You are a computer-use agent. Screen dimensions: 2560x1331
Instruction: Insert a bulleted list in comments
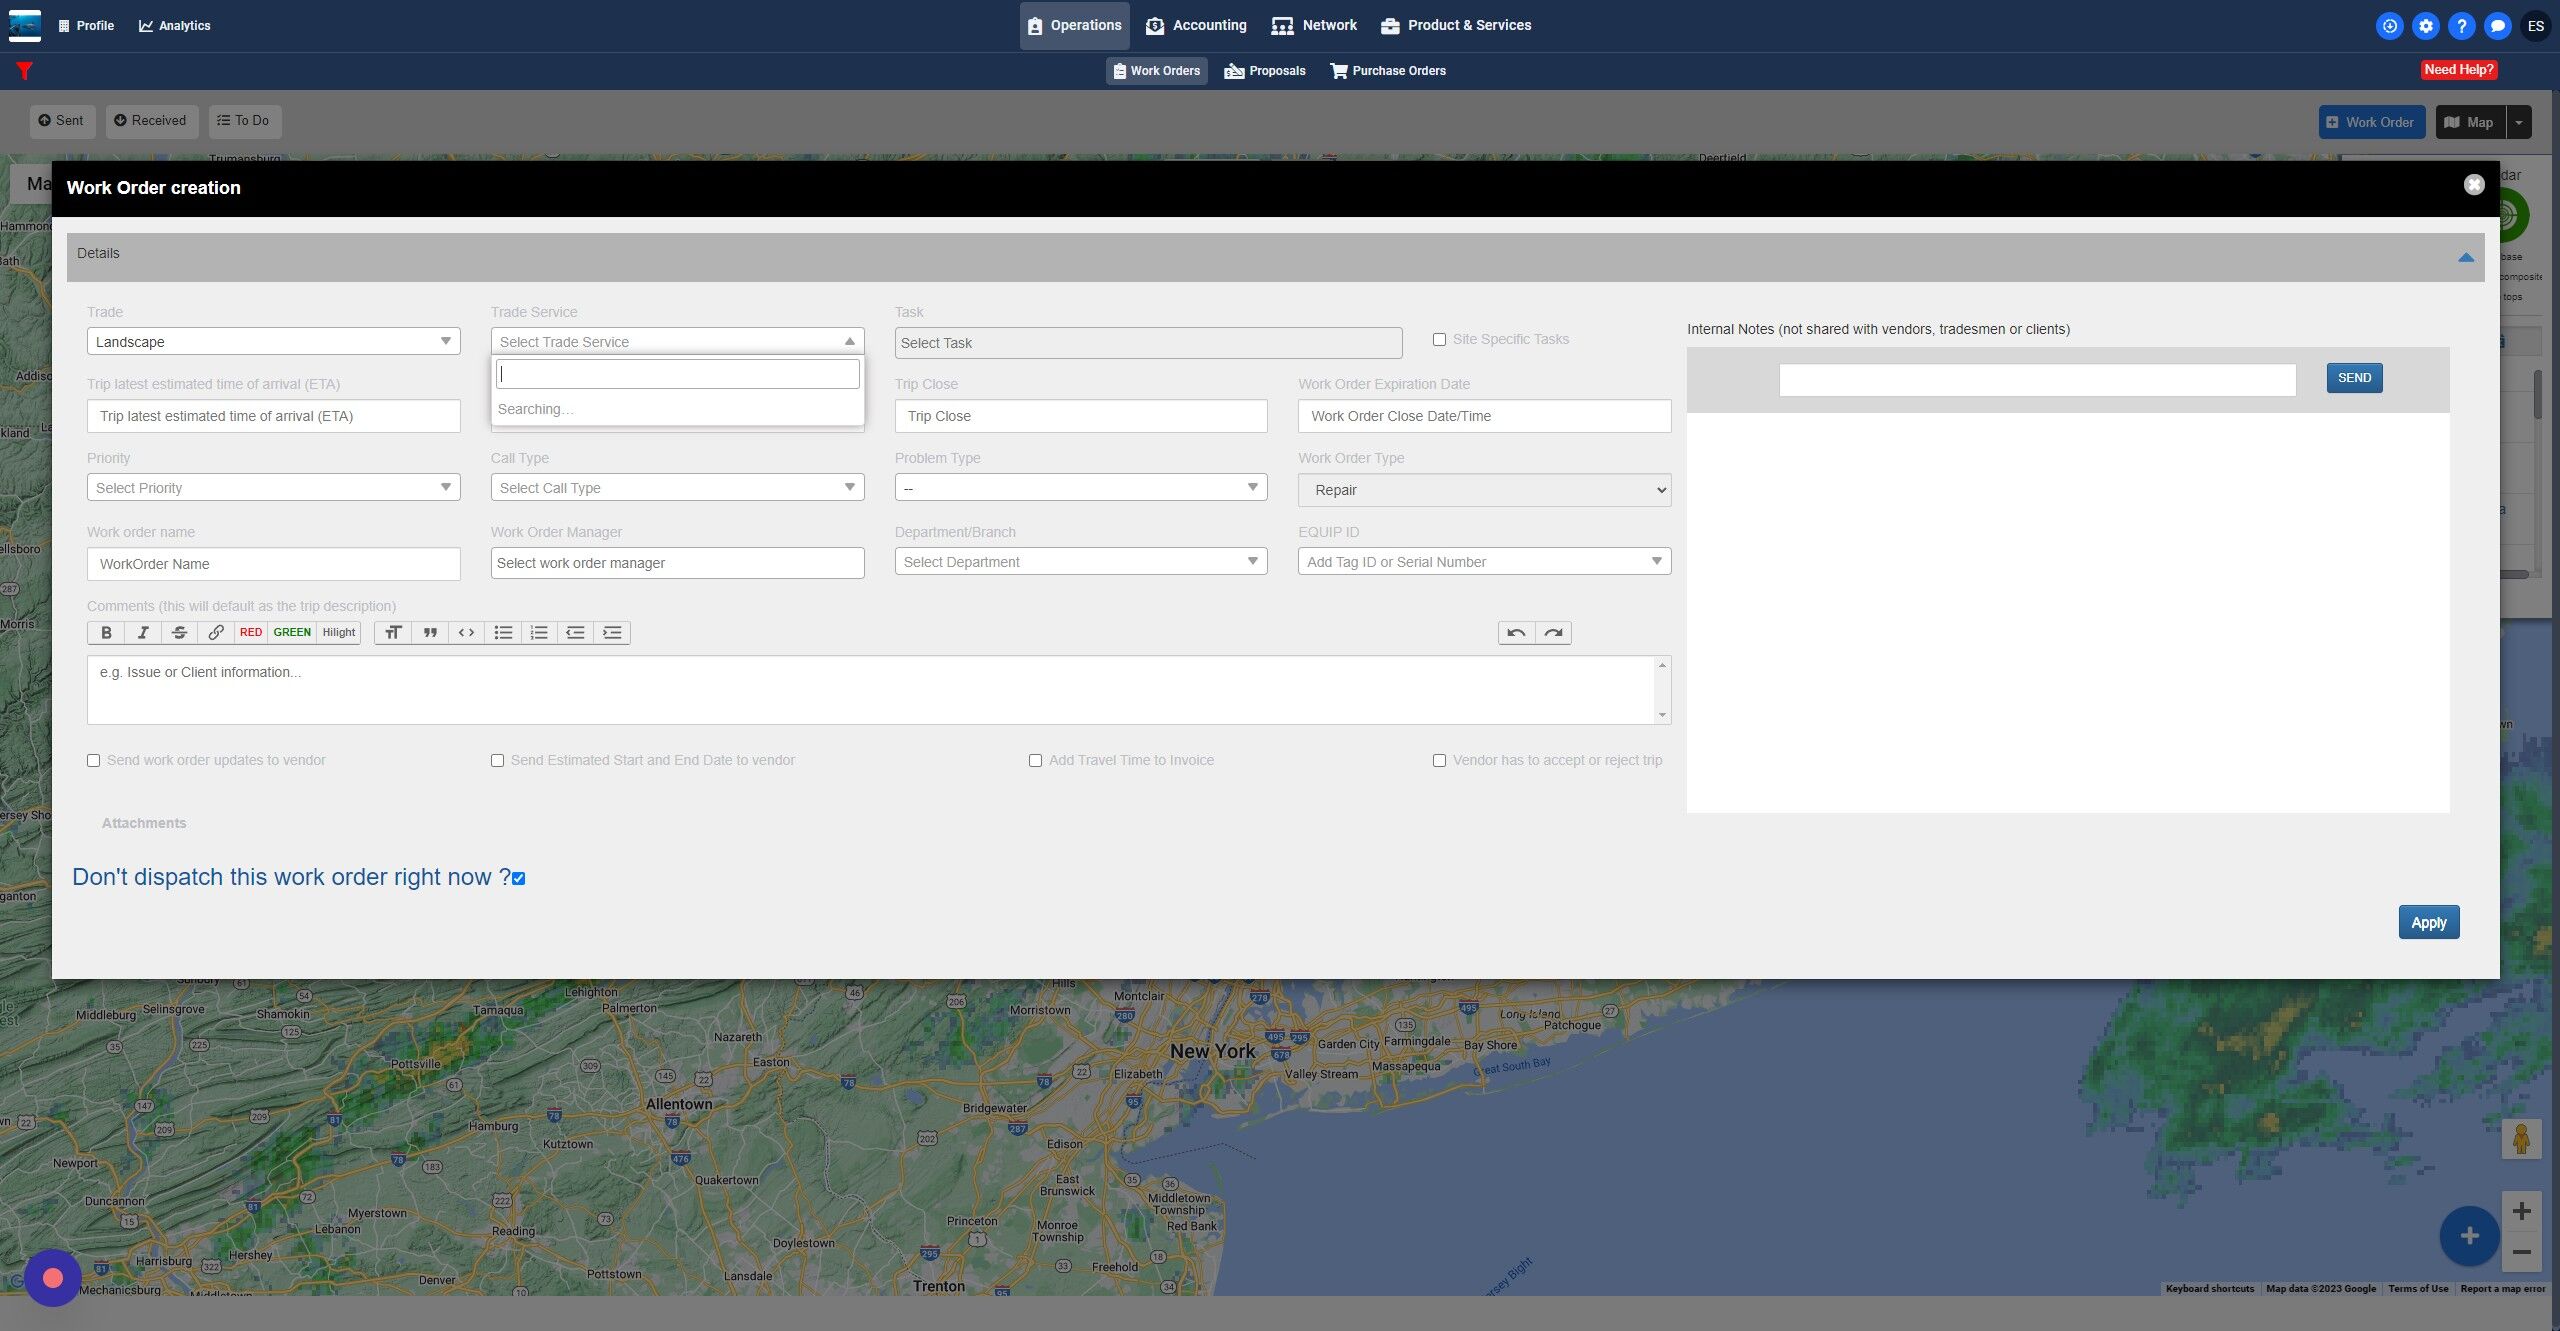click(503, 632)
